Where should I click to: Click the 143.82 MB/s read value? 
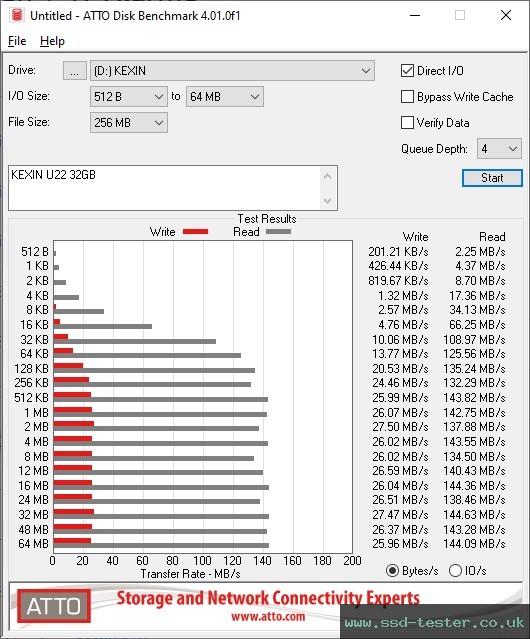tap(474, 398)
